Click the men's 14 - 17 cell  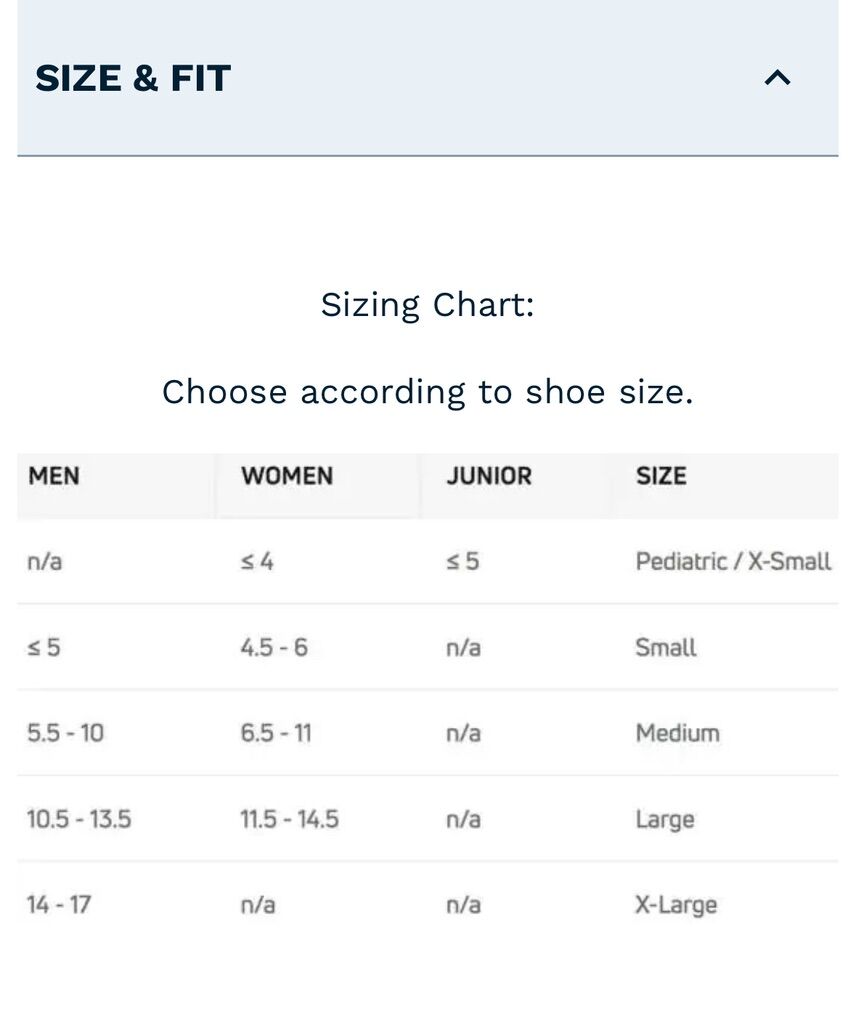59,906
